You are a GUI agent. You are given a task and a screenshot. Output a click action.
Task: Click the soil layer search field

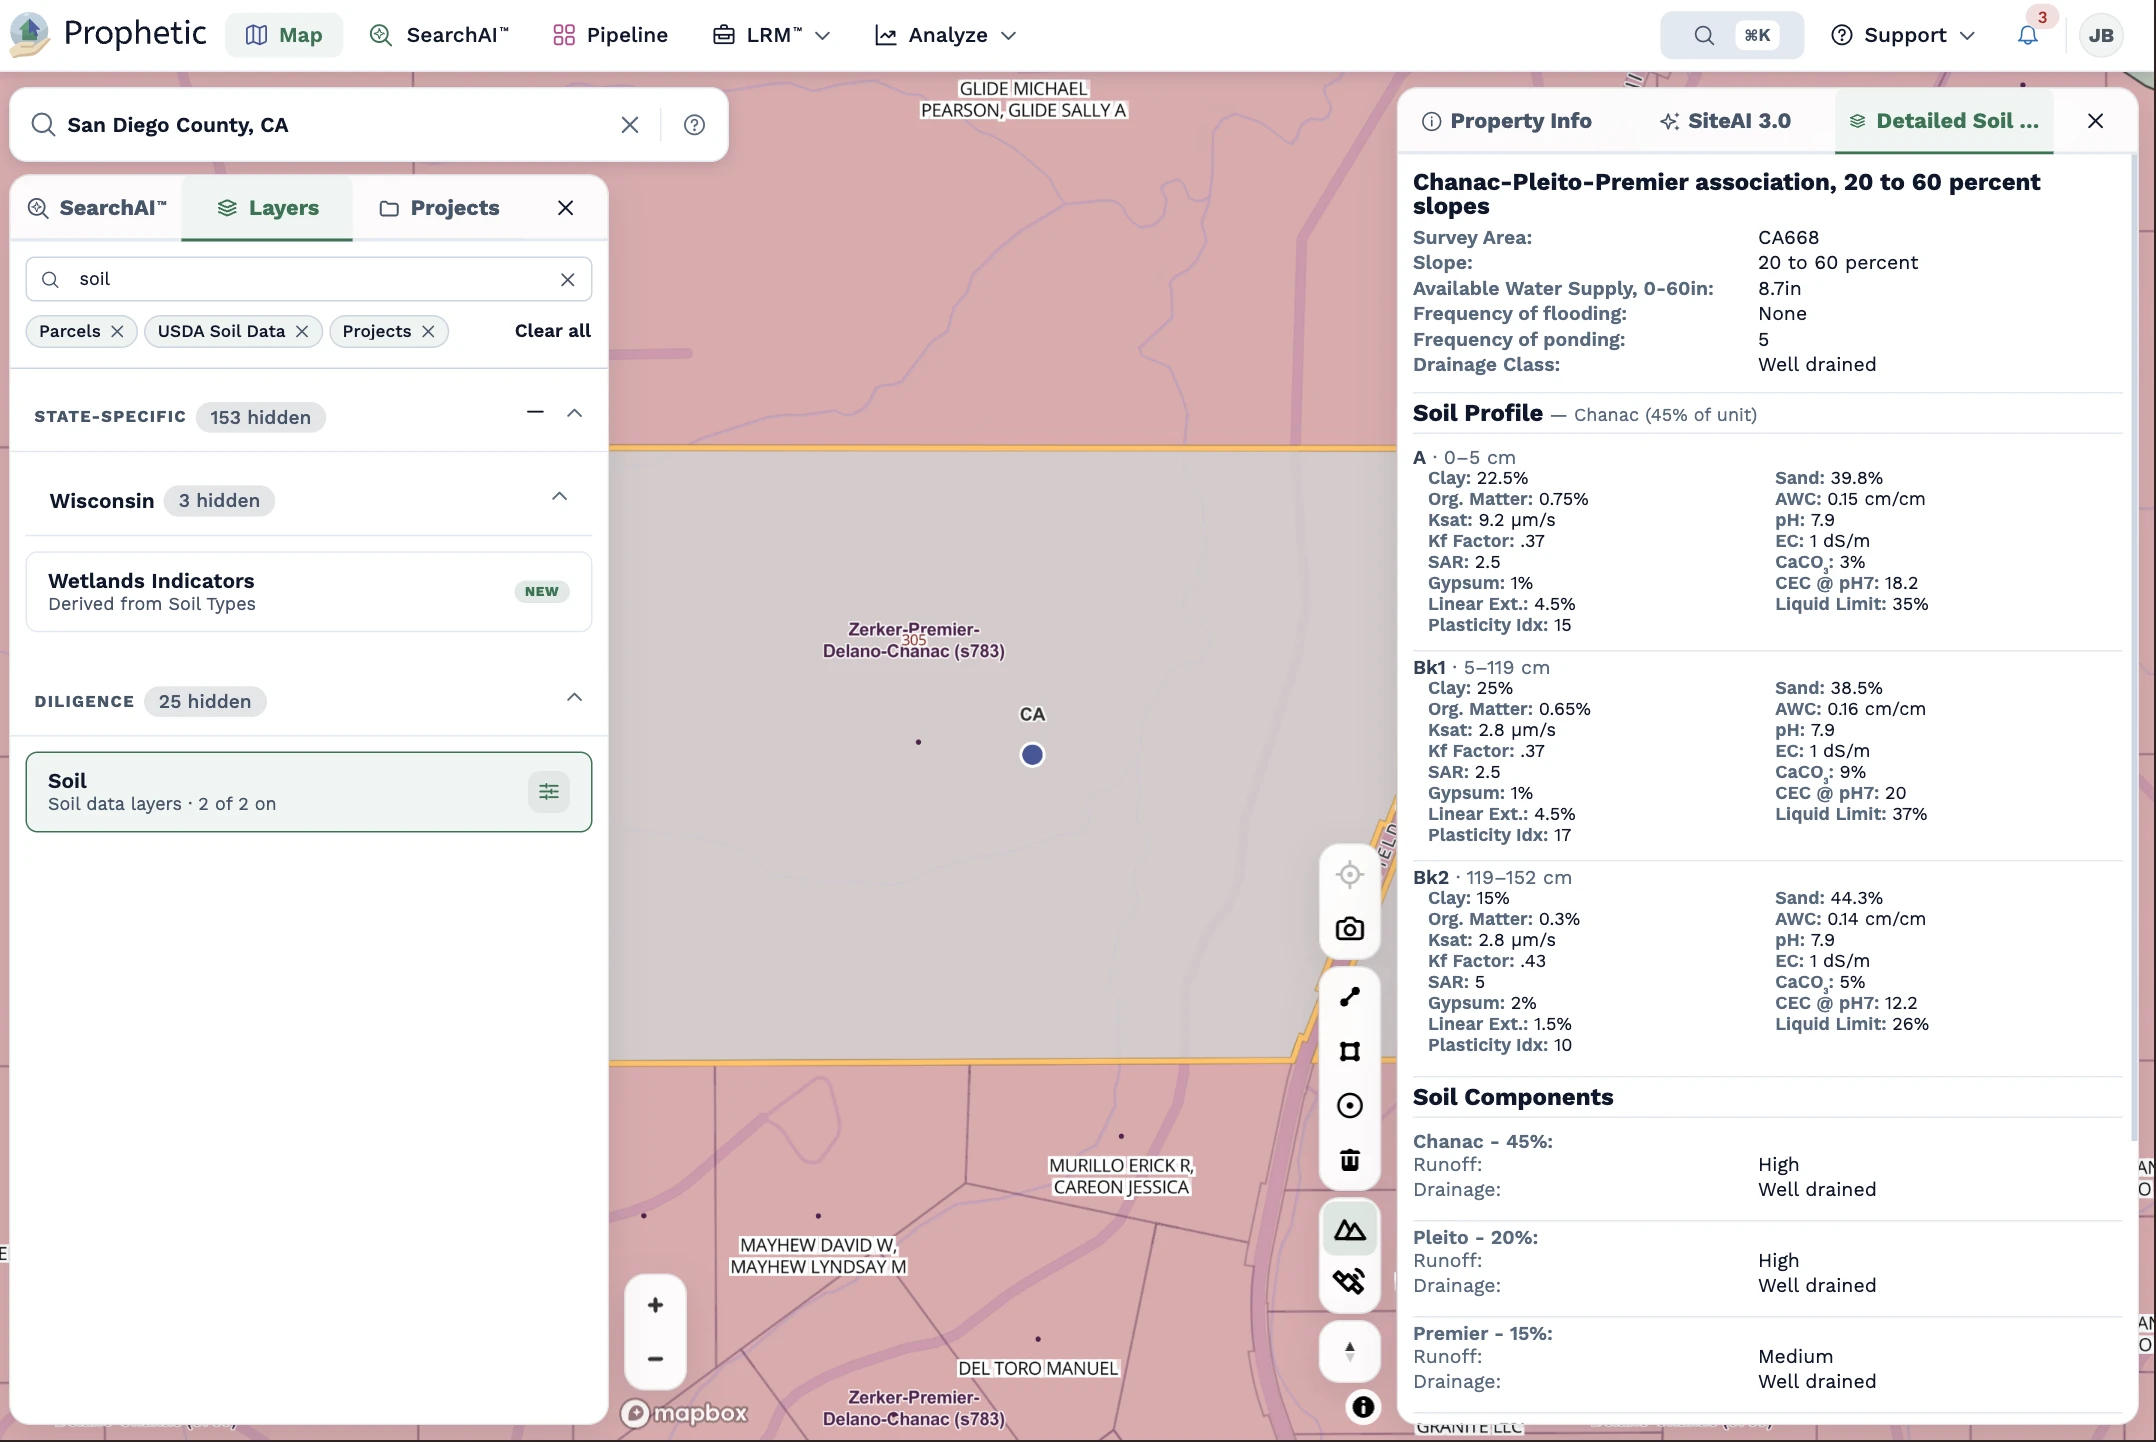tap(308, 279)
